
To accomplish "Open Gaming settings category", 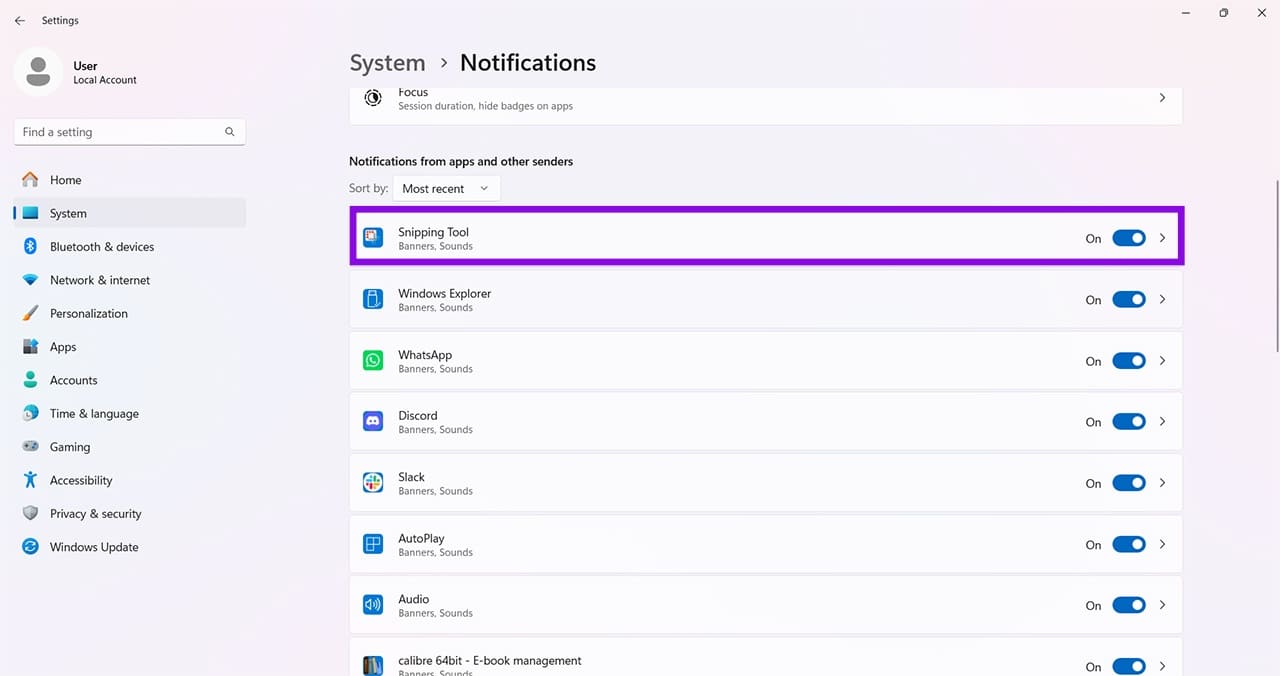I will click(x=130, y=447).
